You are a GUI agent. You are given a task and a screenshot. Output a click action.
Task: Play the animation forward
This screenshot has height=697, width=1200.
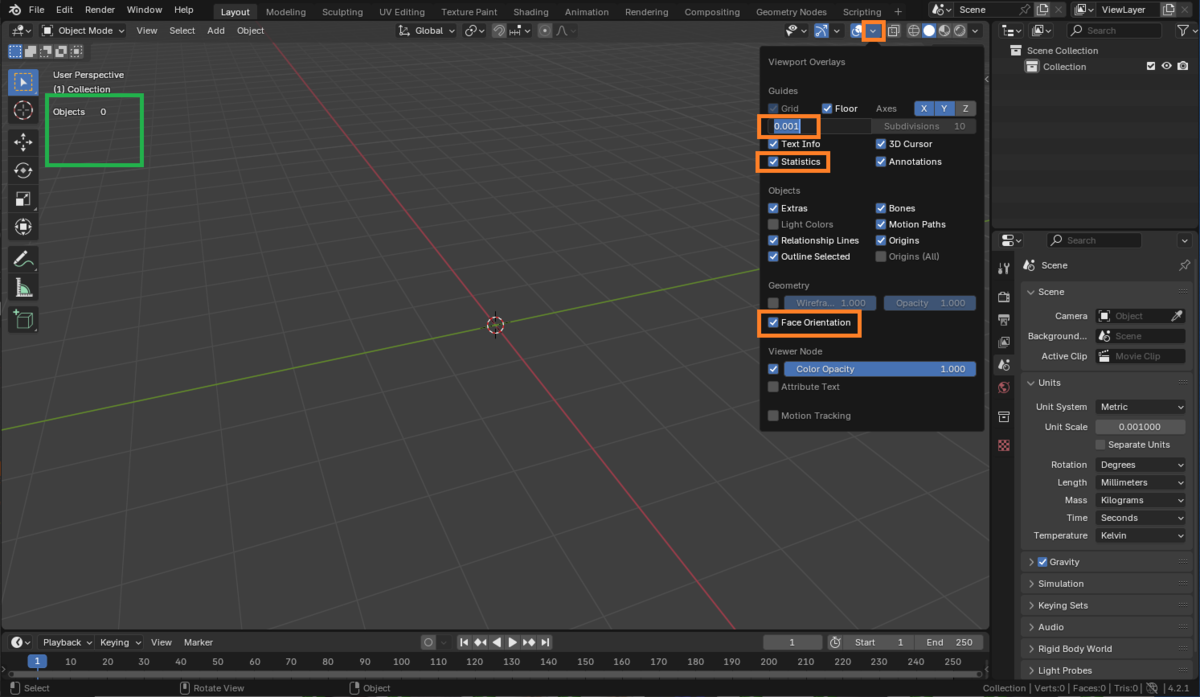[513, 642]
